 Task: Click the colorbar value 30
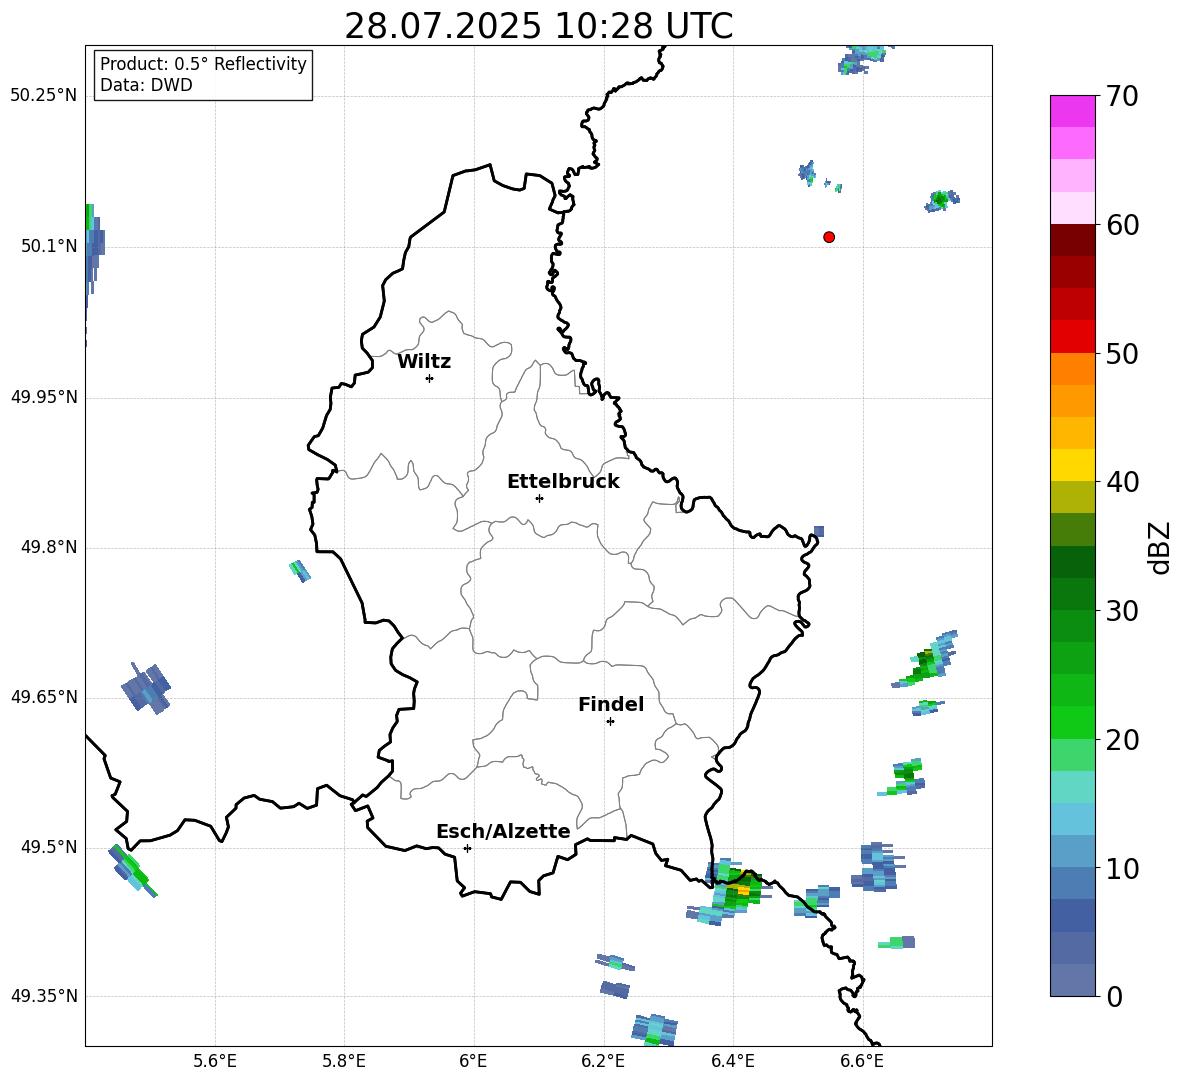tap(1122, 611)
